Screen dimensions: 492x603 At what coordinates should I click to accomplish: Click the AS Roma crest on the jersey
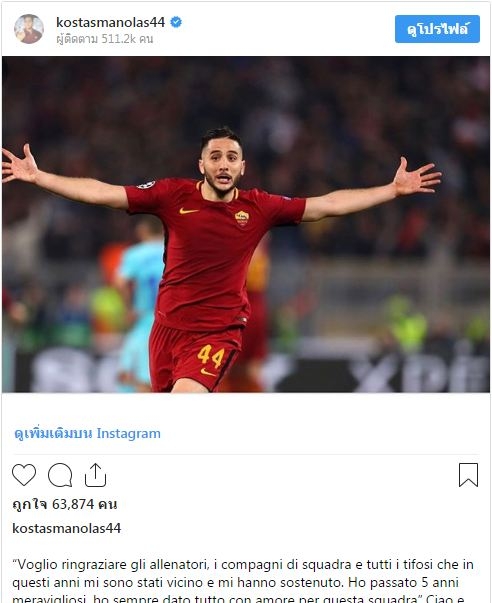coord(242,218)
